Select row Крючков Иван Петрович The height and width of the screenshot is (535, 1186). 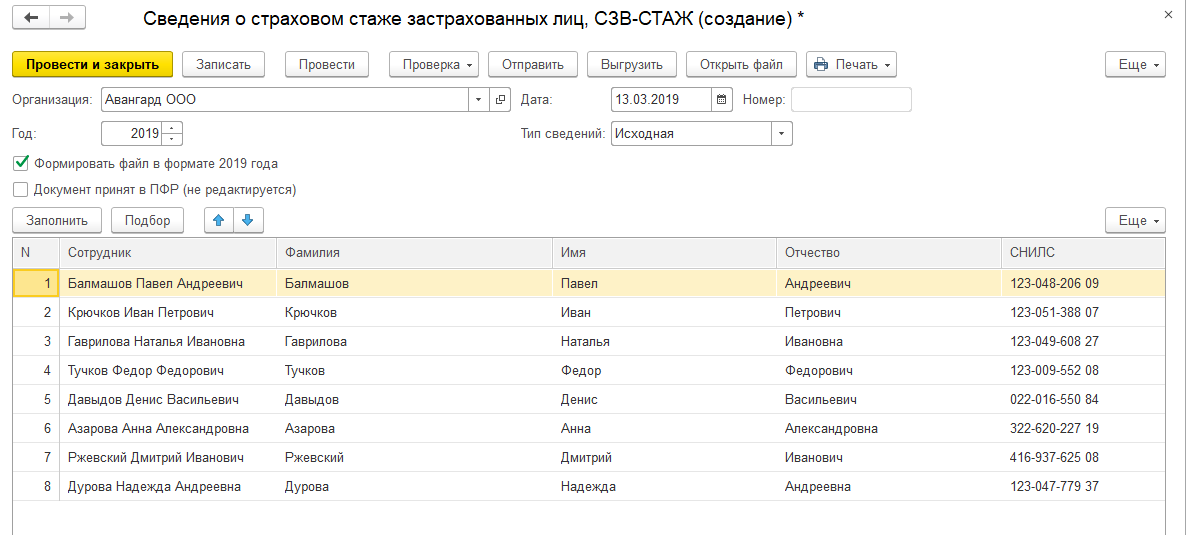click(140, 313)
